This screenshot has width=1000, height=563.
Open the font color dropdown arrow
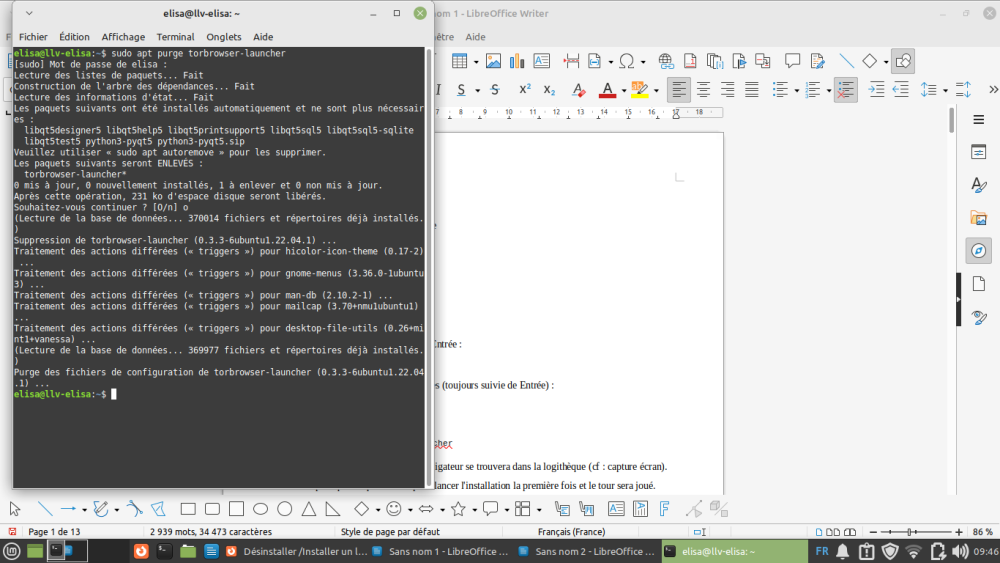coord(624,89)
